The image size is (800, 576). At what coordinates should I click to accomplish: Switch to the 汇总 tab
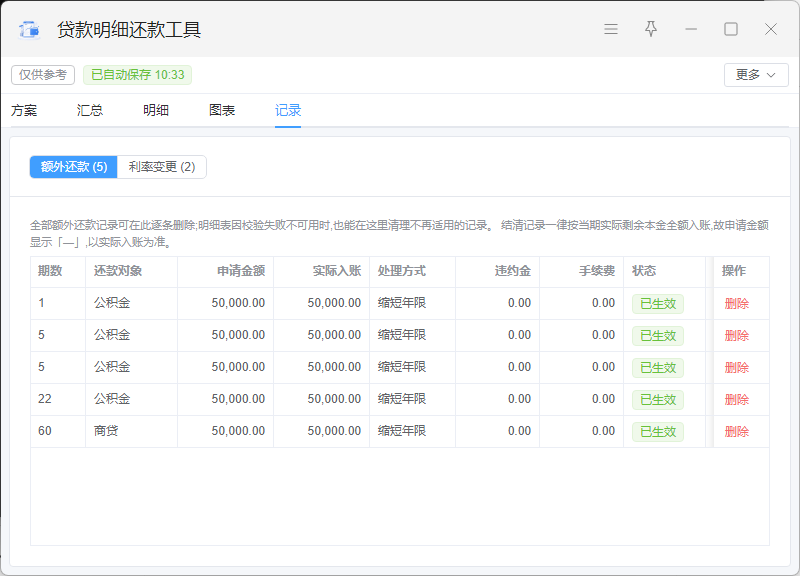click(90, 110)
